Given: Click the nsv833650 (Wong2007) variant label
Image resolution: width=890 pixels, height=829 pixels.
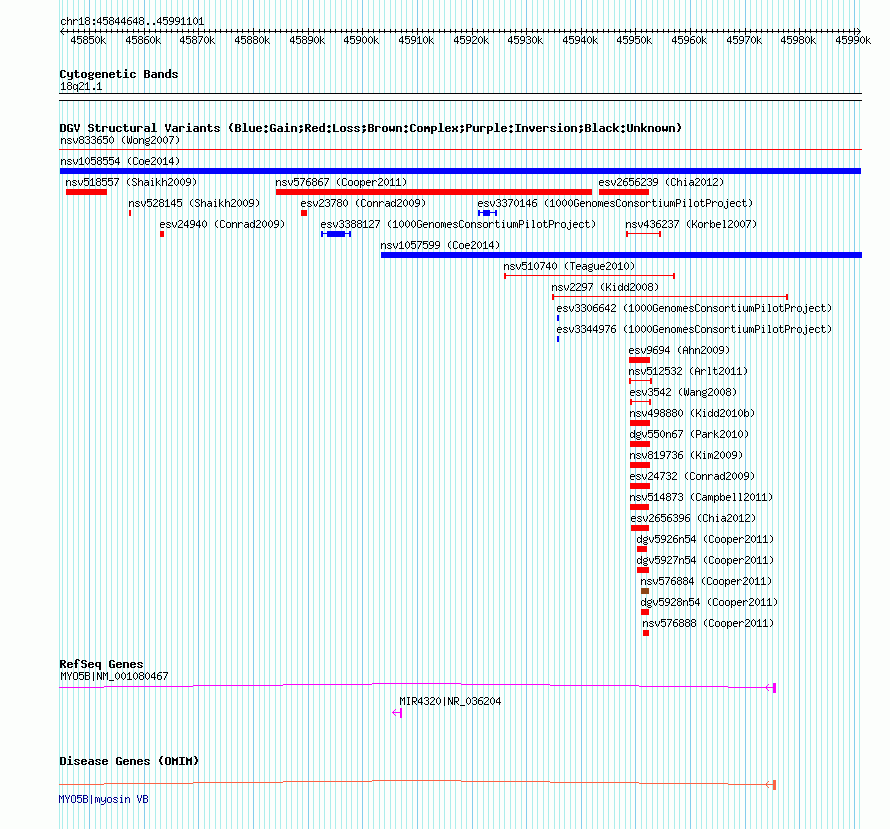Looking at the screenshot, I should (120, 140).
